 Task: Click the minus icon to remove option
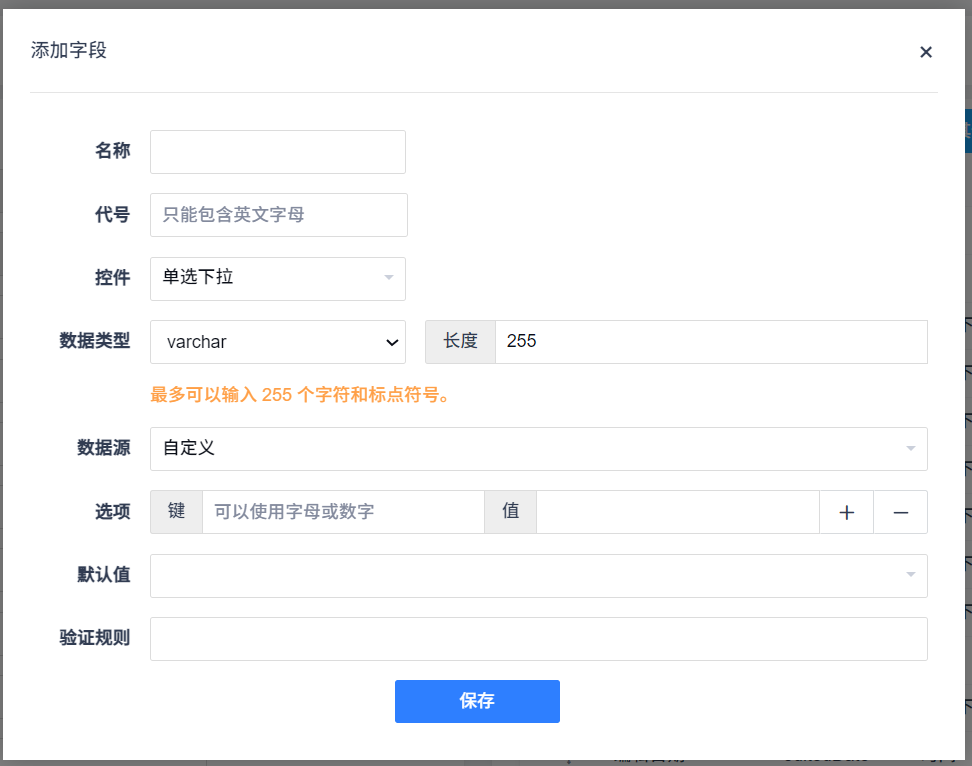901,512
